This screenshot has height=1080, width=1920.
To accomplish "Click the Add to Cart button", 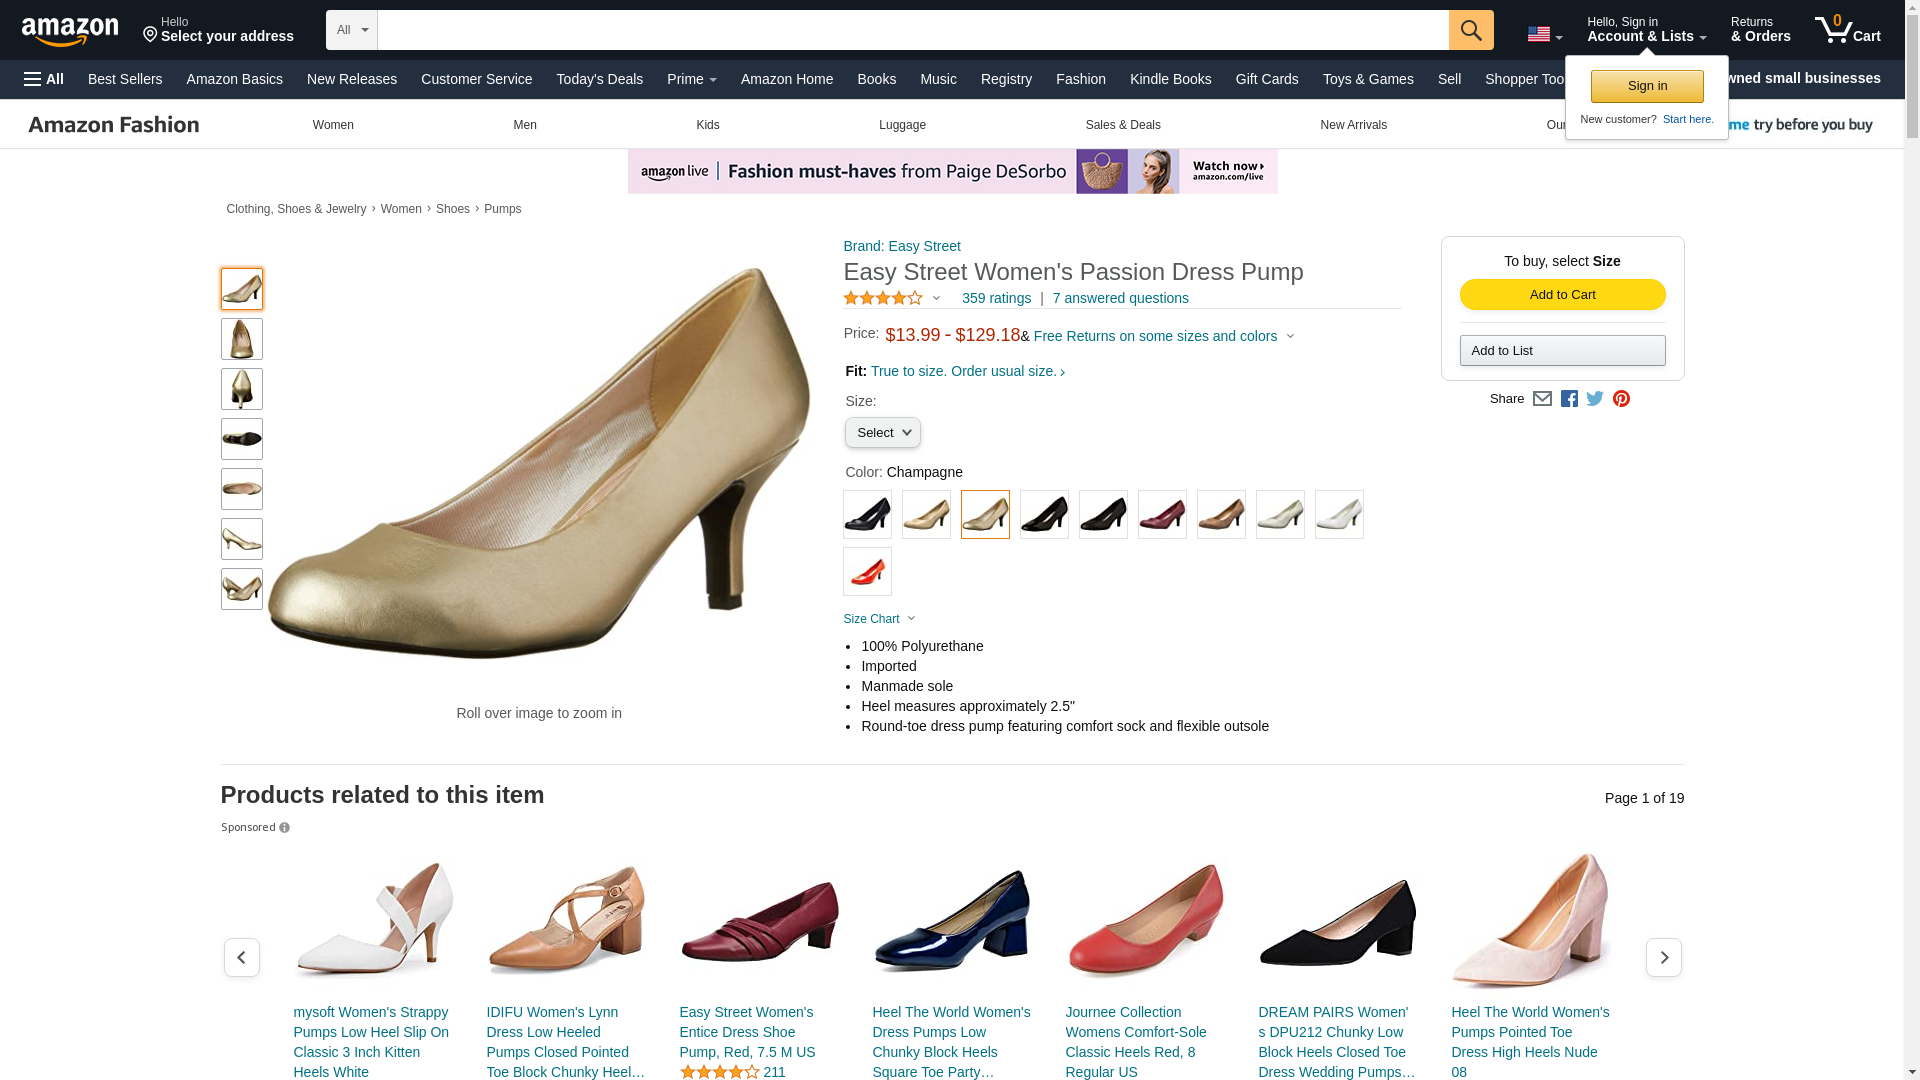I will pyautogui.click(x=1562, y=294).
